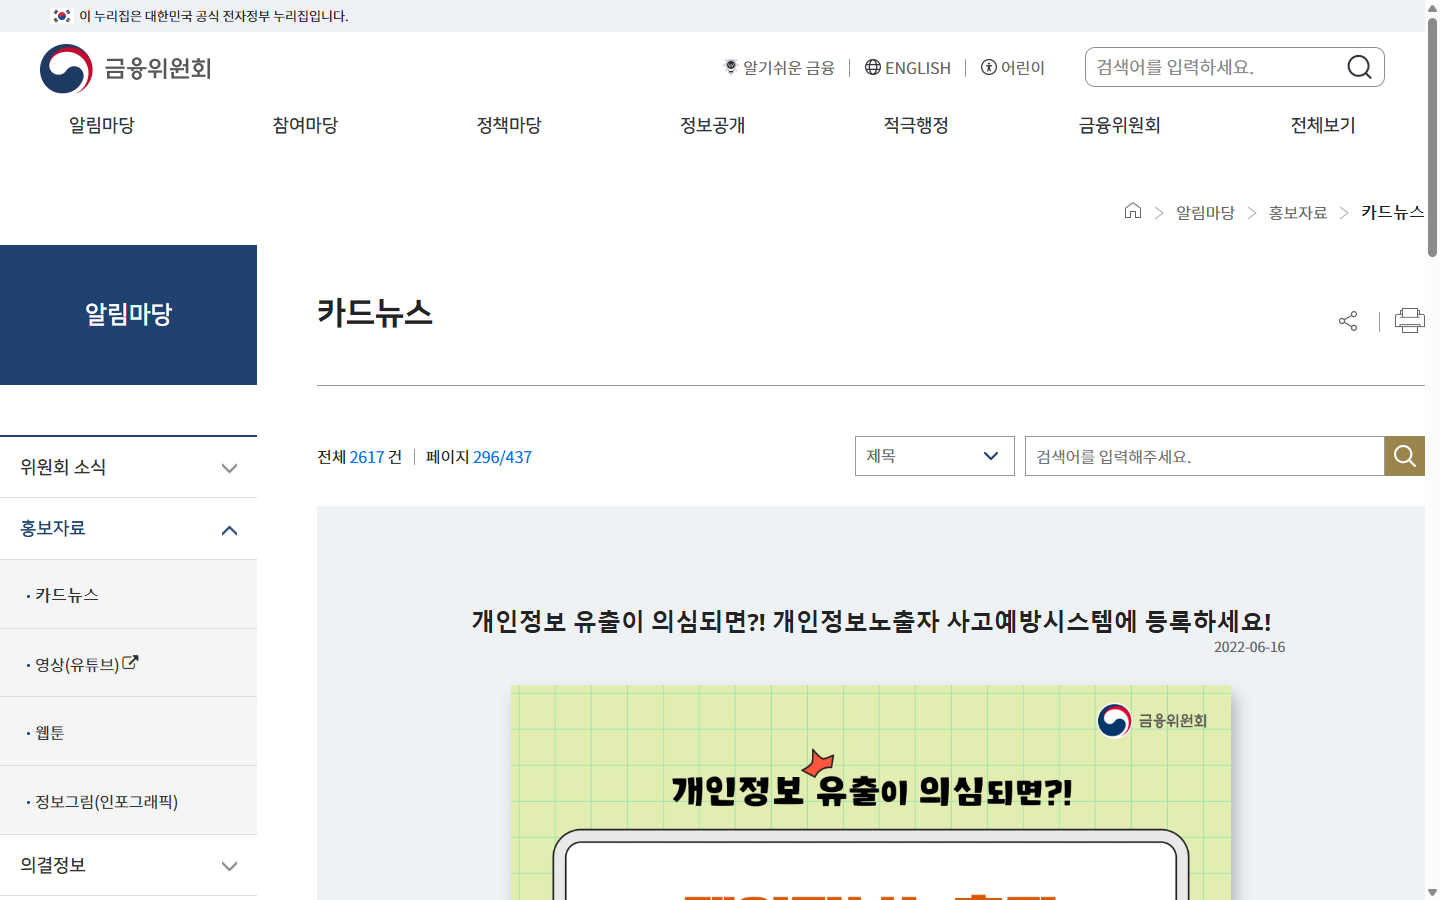Open the 어린이 page link

tap(1013, 67)
